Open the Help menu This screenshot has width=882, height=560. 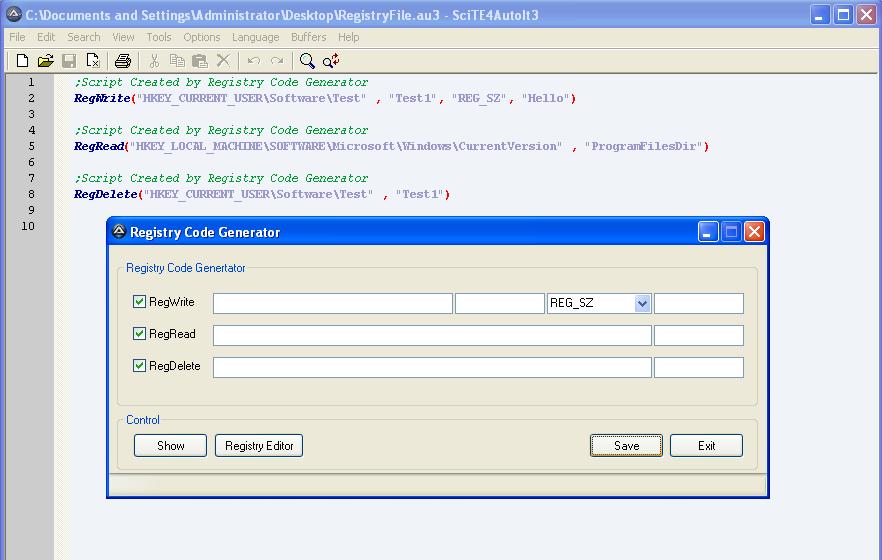point(348,37)
